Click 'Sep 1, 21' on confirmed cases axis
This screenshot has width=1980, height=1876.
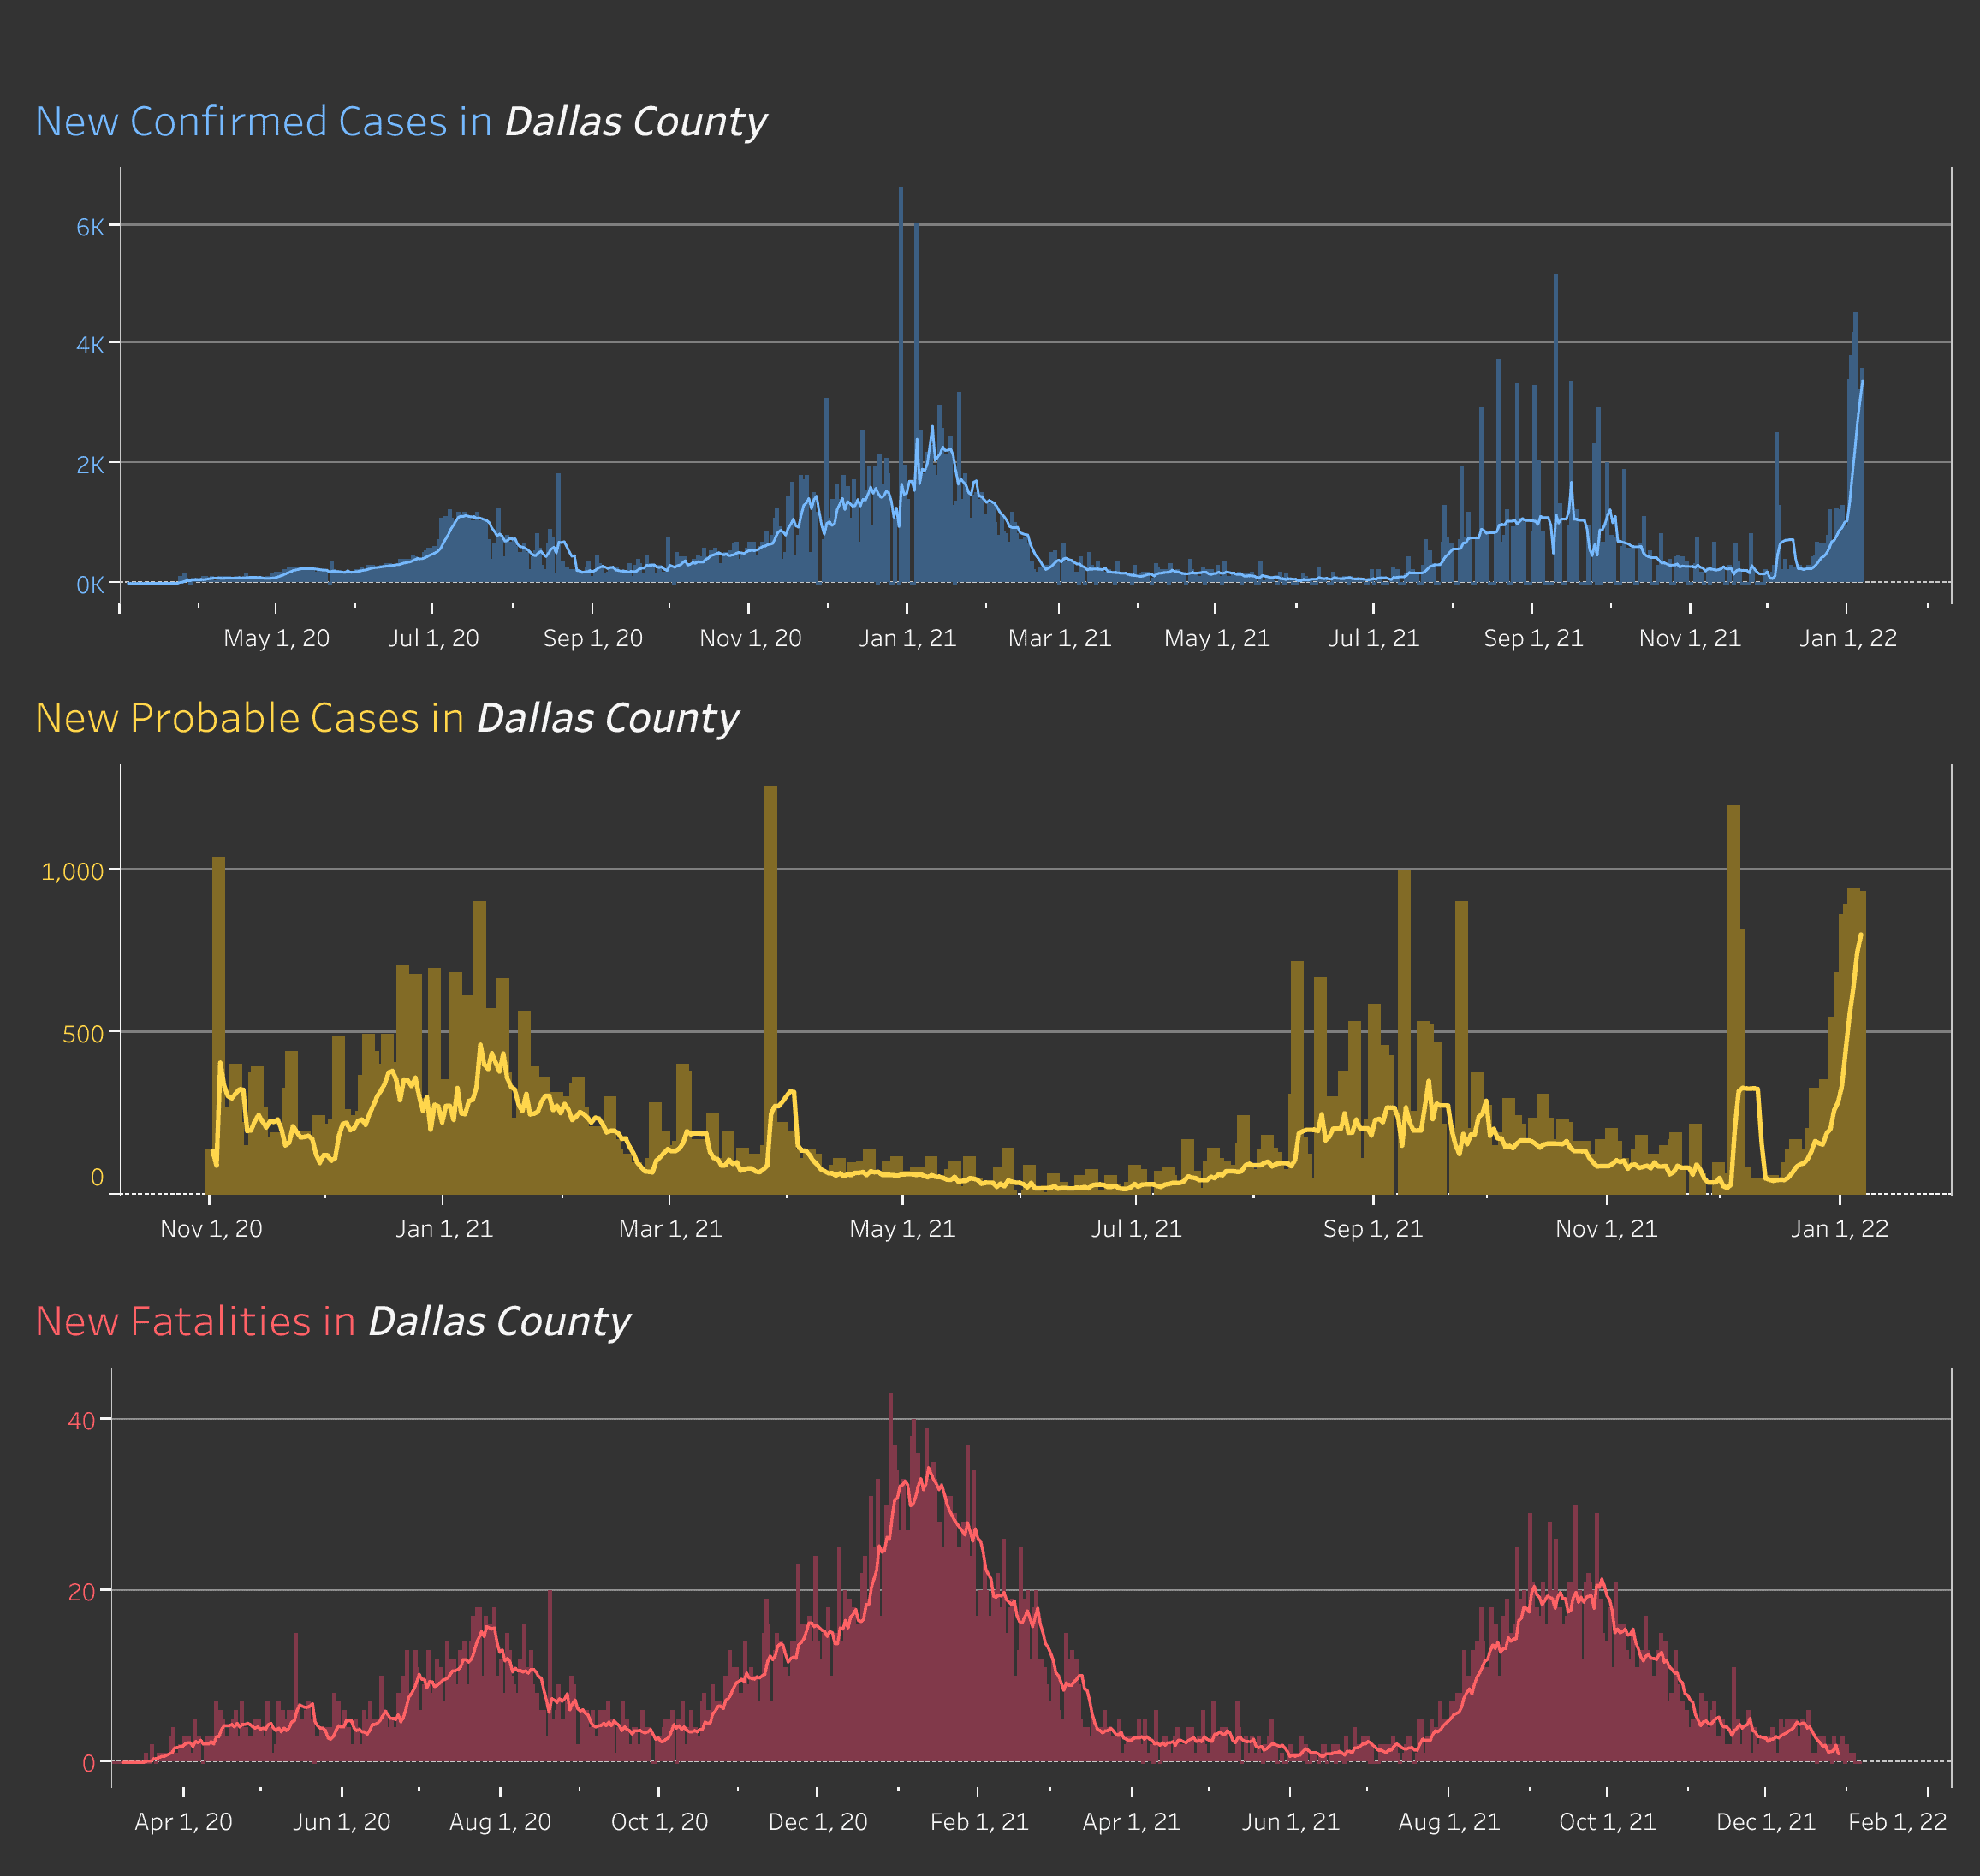(1533, 638)
